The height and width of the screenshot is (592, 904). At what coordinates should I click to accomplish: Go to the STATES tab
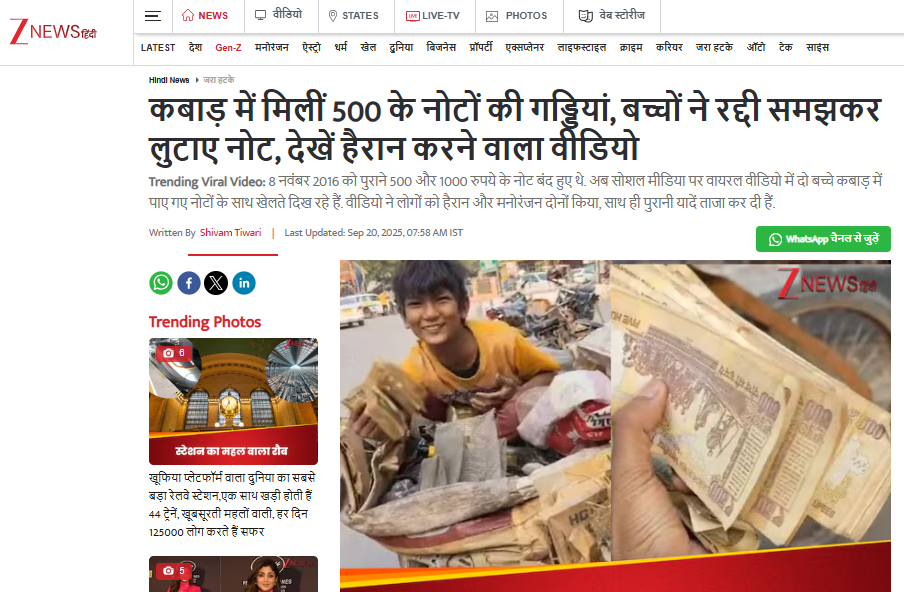coord(353,16)
